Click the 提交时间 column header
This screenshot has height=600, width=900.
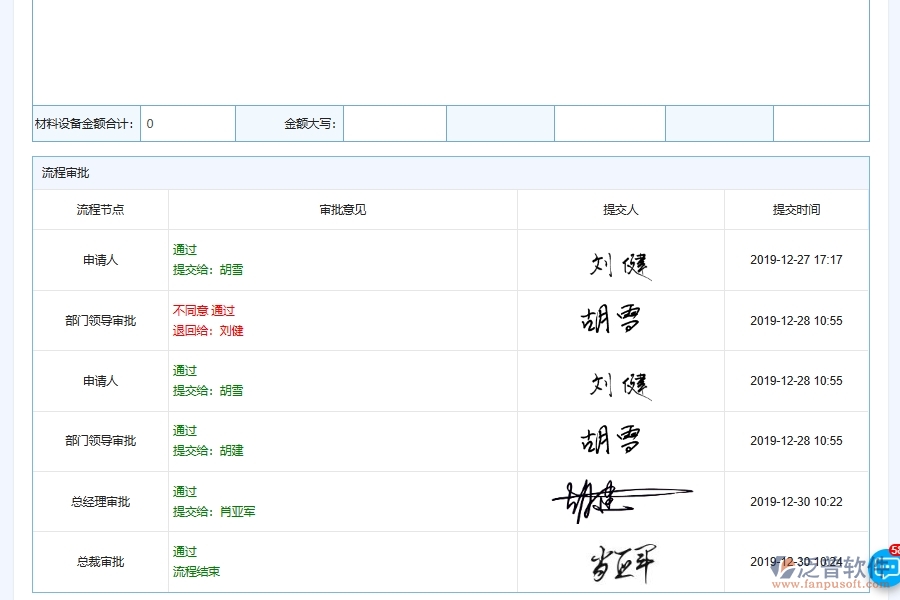click(x=796, y=209)
